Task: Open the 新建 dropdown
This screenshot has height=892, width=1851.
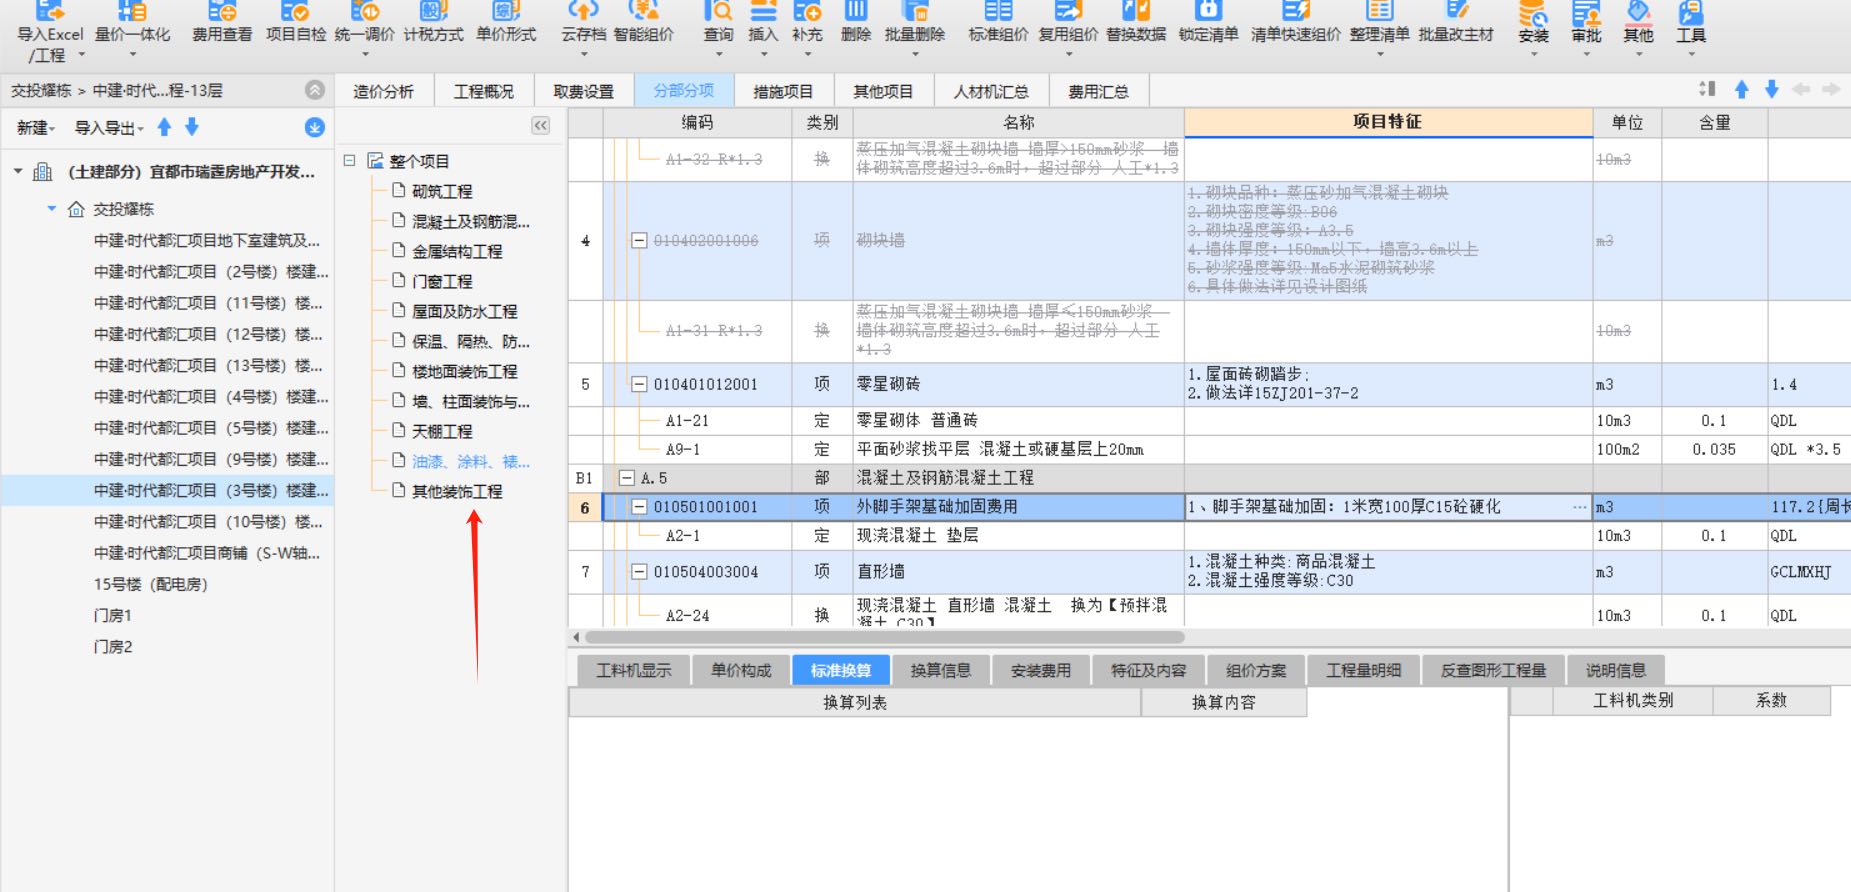Action: pyautogui.click(x=36, y=128)
